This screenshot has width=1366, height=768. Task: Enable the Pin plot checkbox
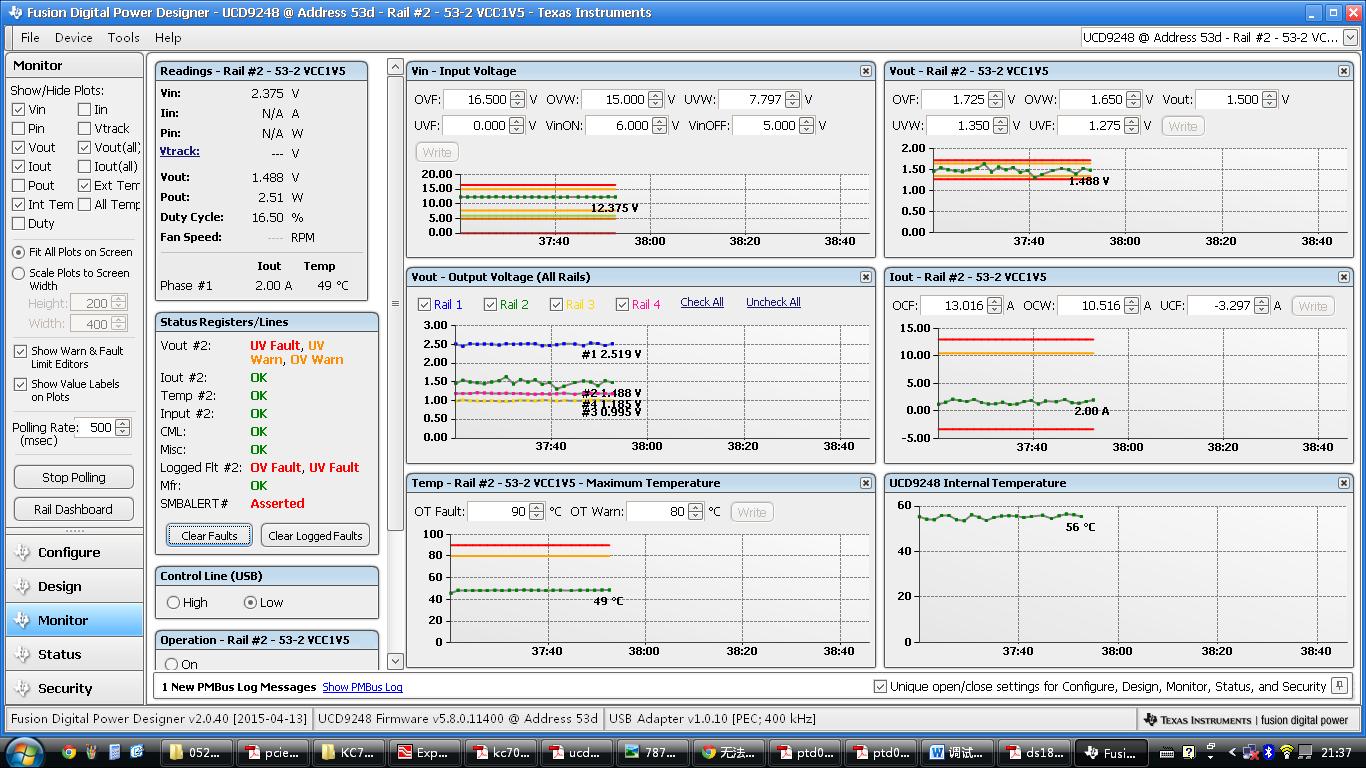[19, 128]
